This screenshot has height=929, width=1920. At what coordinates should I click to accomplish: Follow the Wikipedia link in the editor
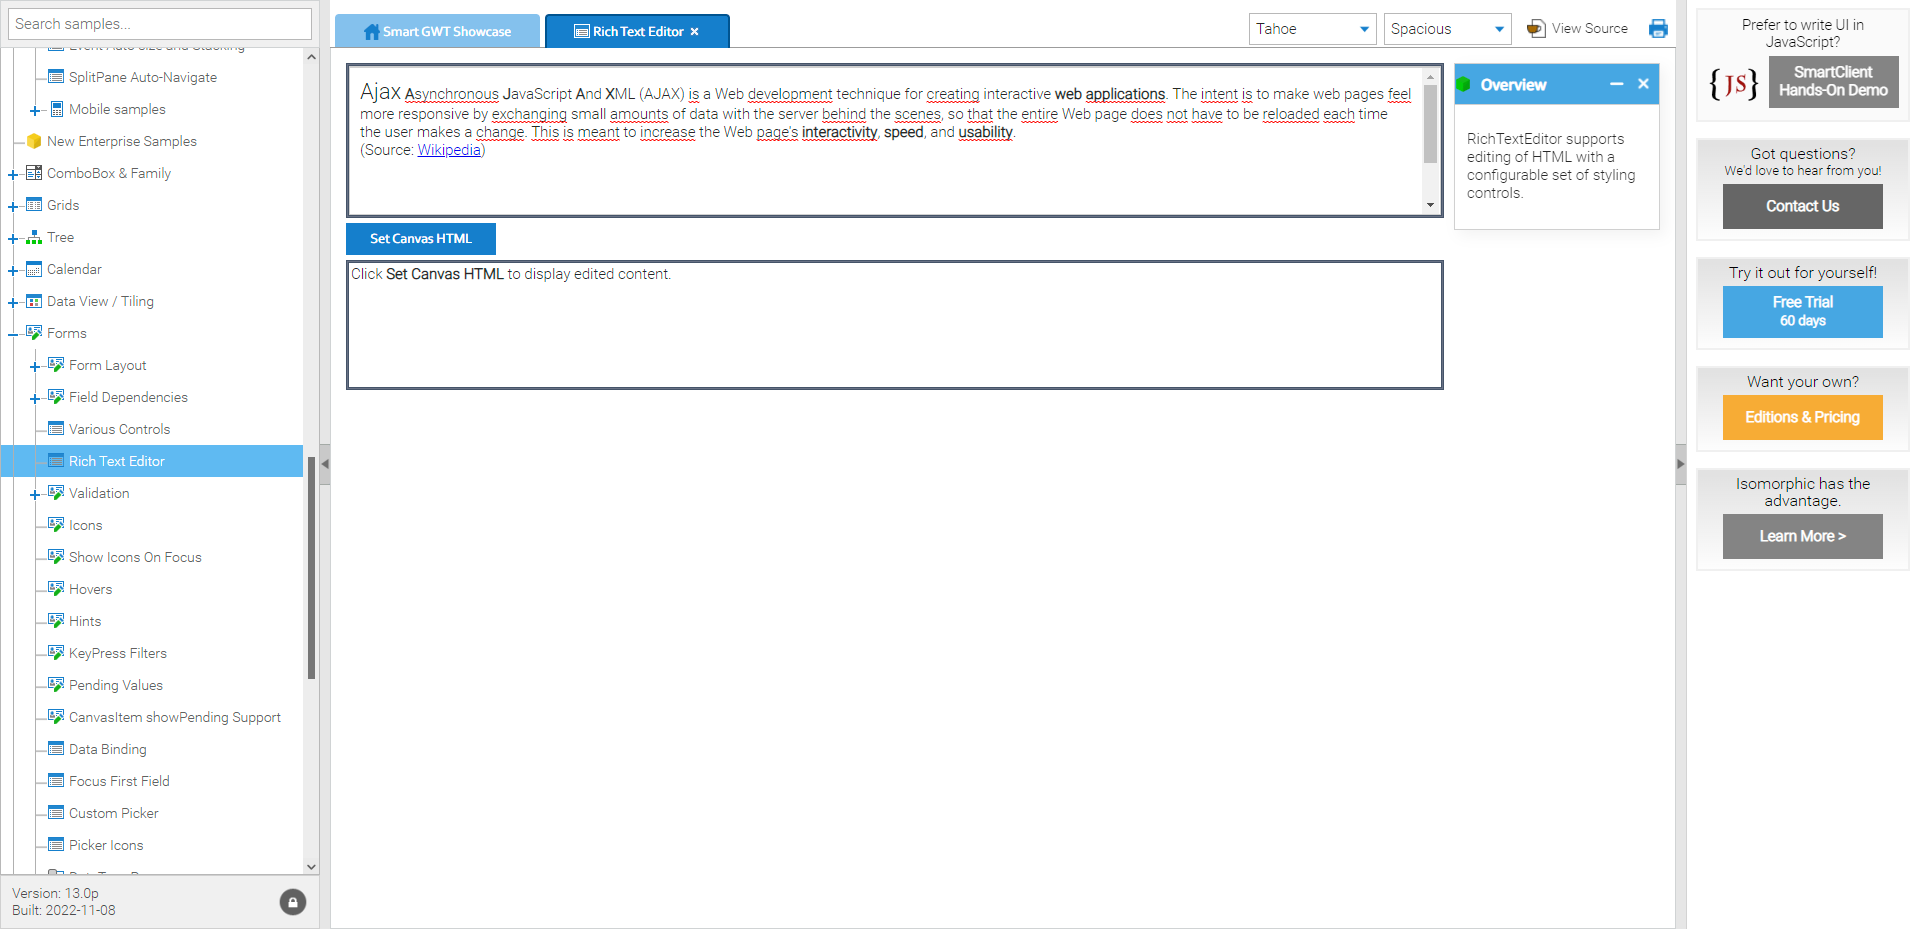point(448,150)
